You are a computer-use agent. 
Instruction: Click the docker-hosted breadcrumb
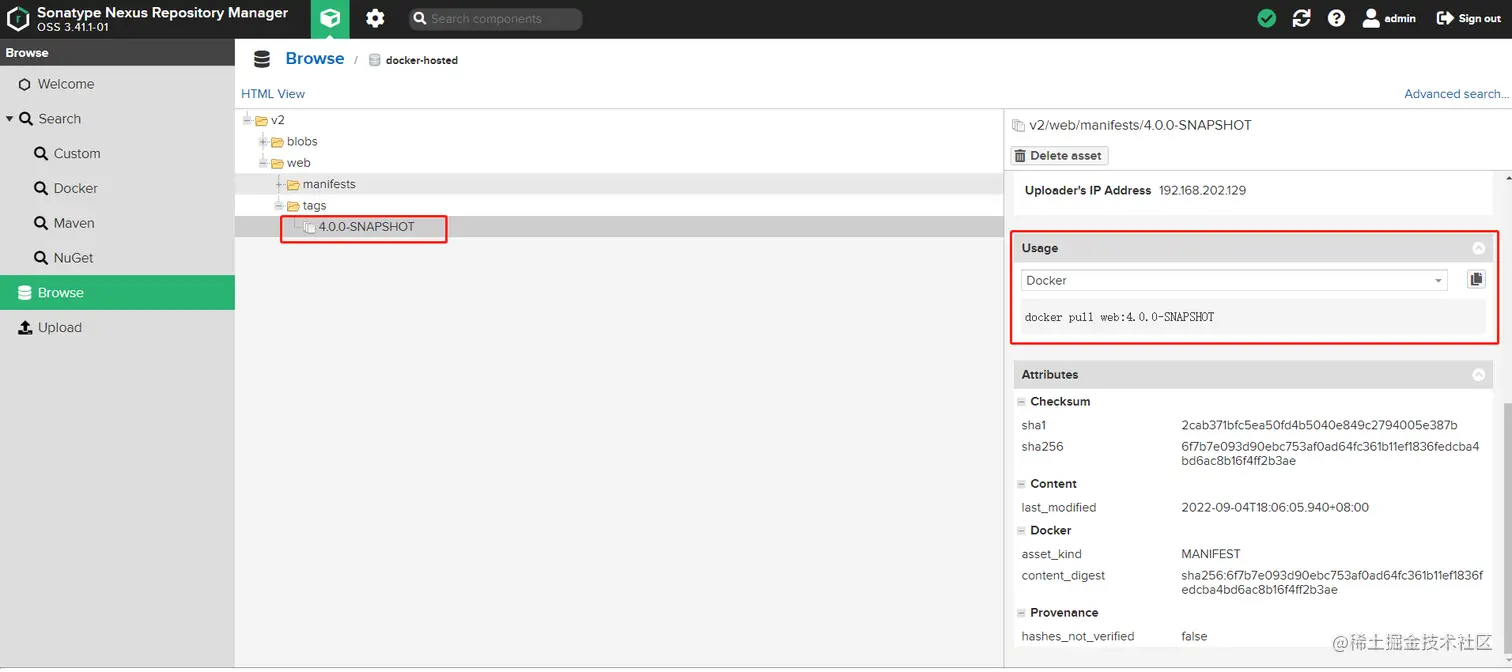(x=421, y=60)
